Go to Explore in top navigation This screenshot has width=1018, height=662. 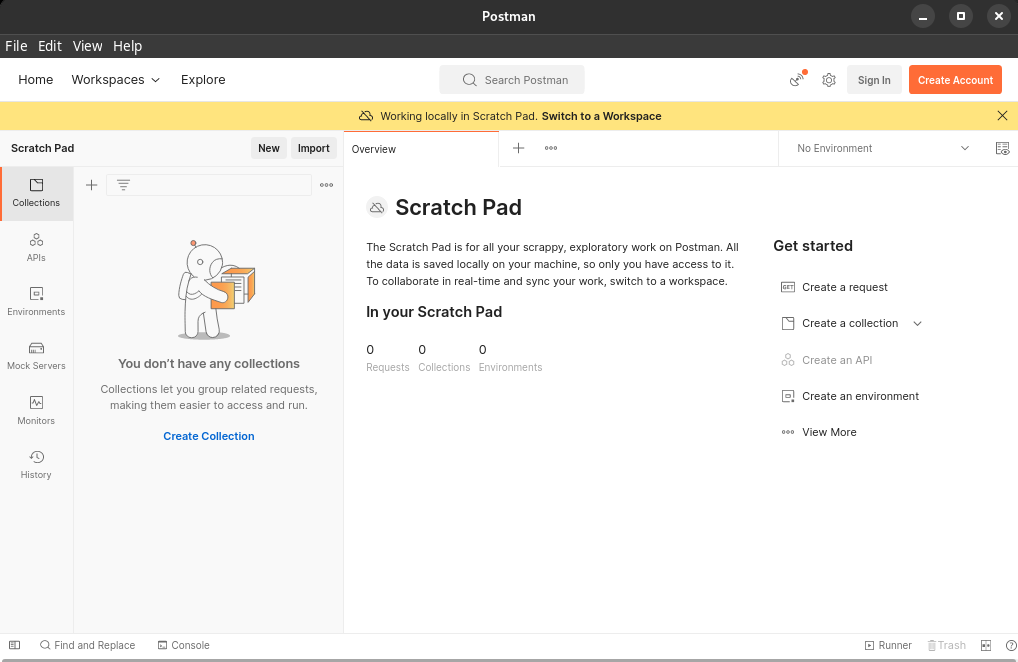(203, 79)
